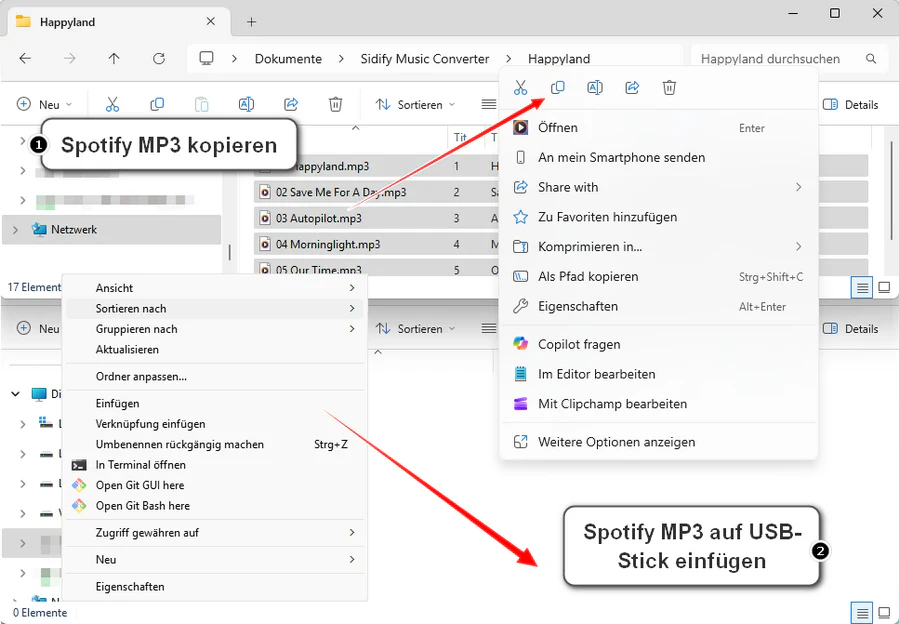This screenshot has height=624, width=899.
Task: Click the Cut icon in the context menu
Action: click(x=520, y=88)
